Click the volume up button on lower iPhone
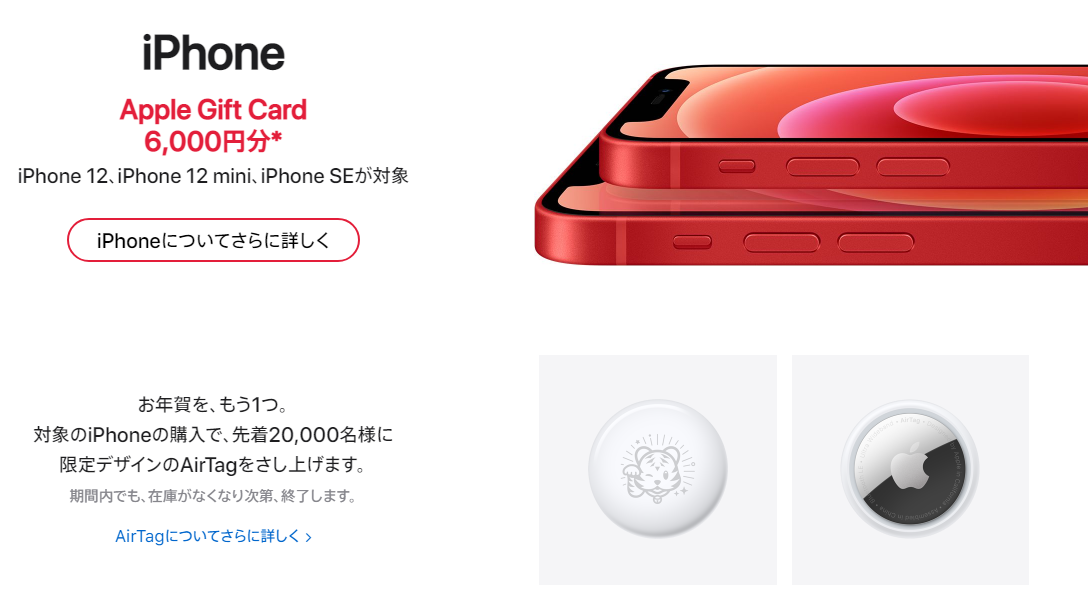The width and height of the screenshot is (1088, 600). (781, 242)
